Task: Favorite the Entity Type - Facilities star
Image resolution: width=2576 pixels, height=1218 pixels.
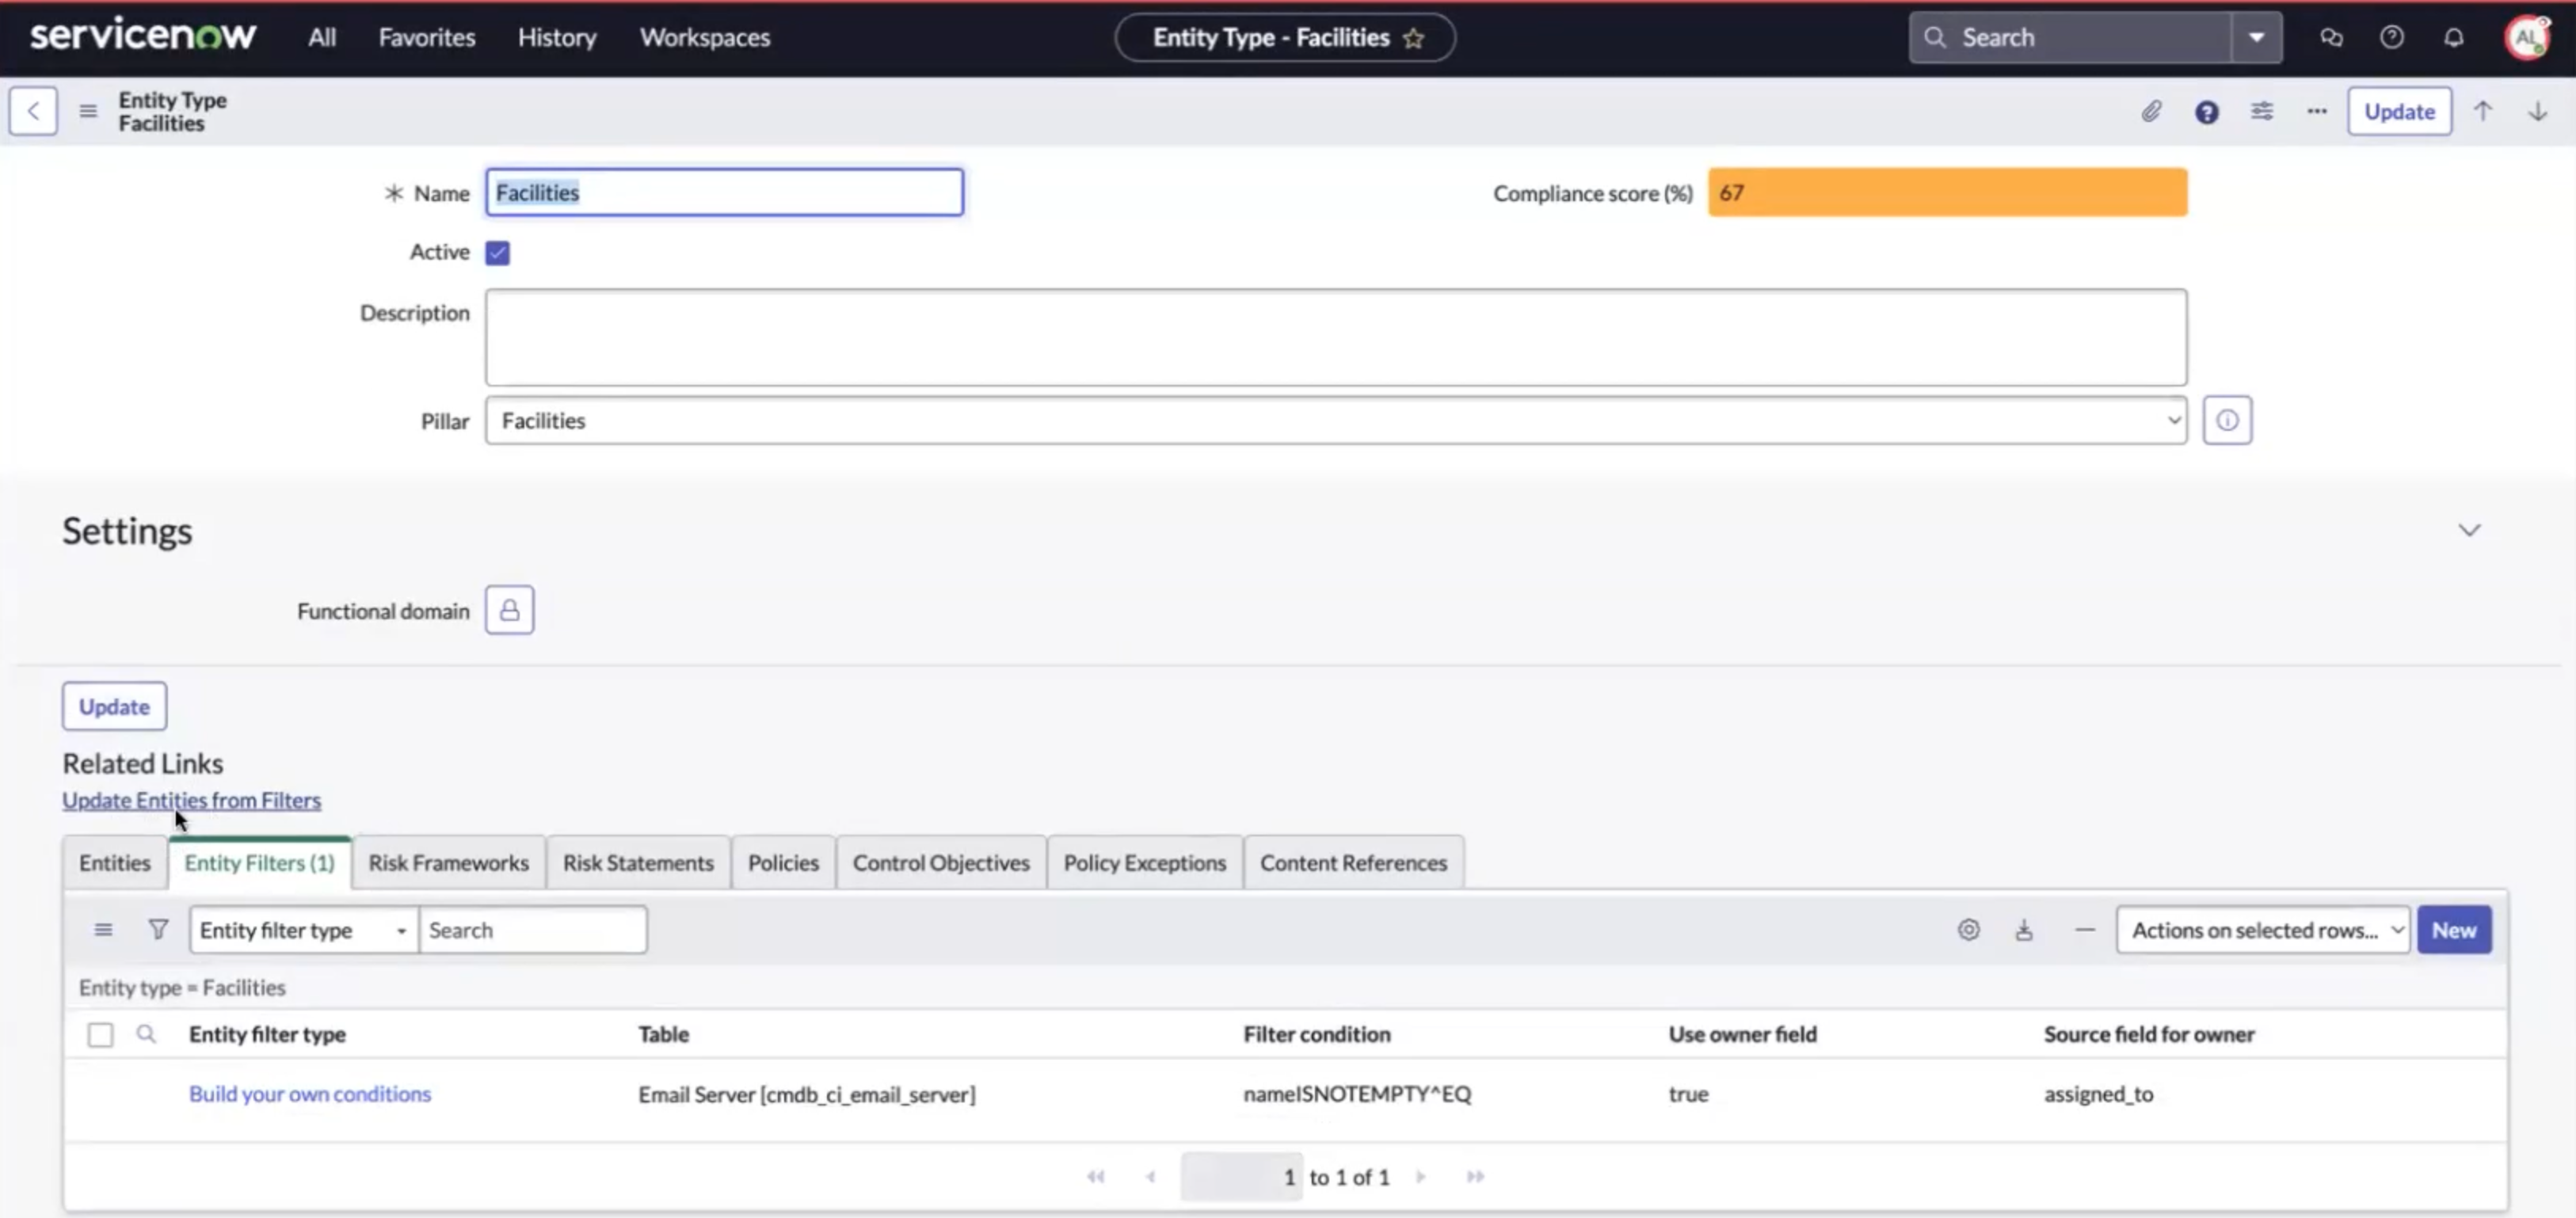Action: click(1413, 38)
